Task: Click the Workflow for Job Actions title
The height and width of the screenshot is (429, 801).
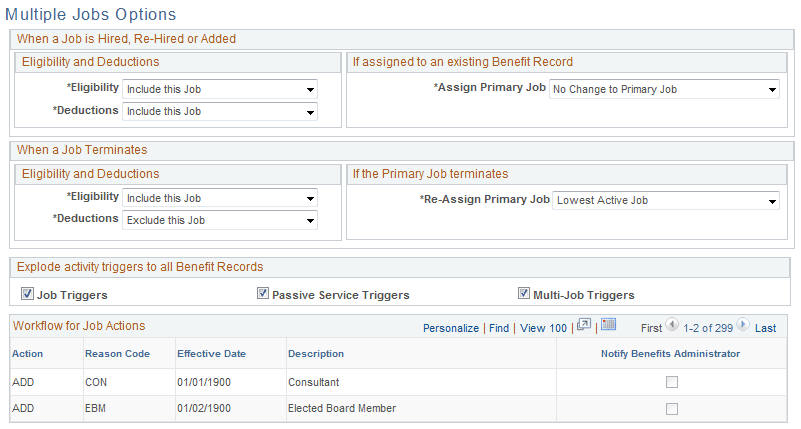Action: pos(79,326)
